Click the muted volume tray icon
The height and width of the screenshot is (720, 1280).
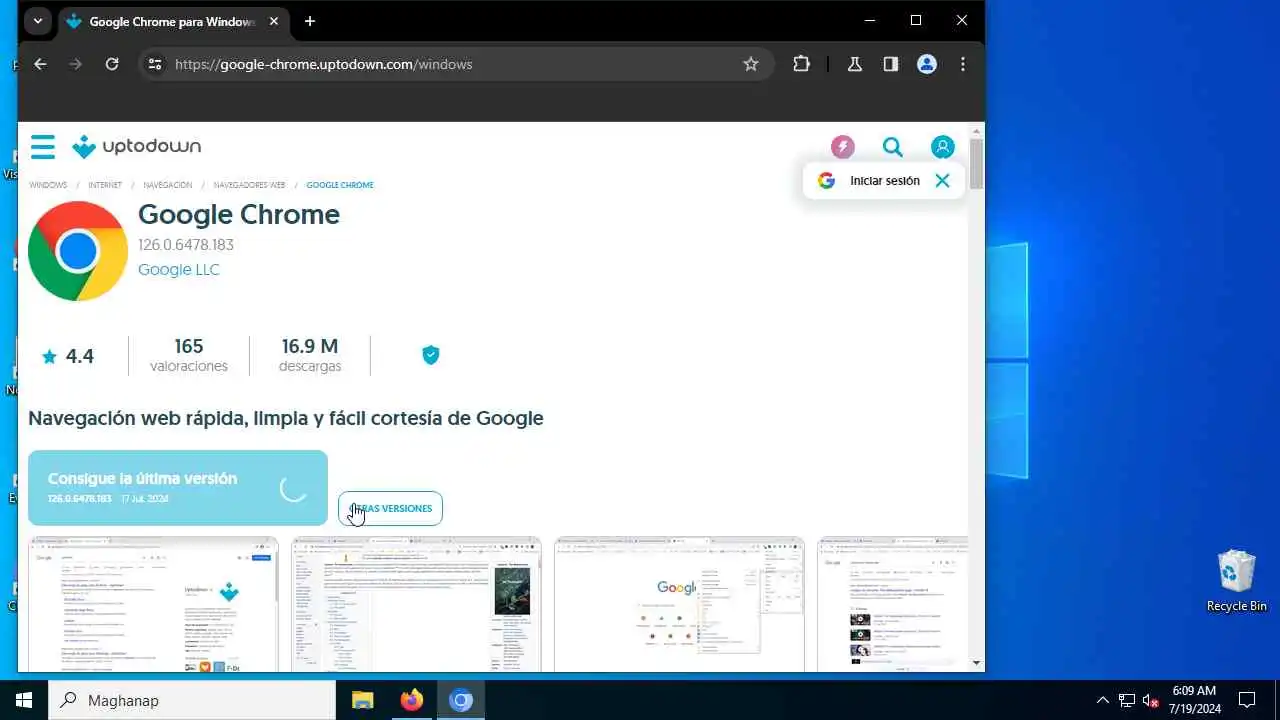coord(1151,700)
